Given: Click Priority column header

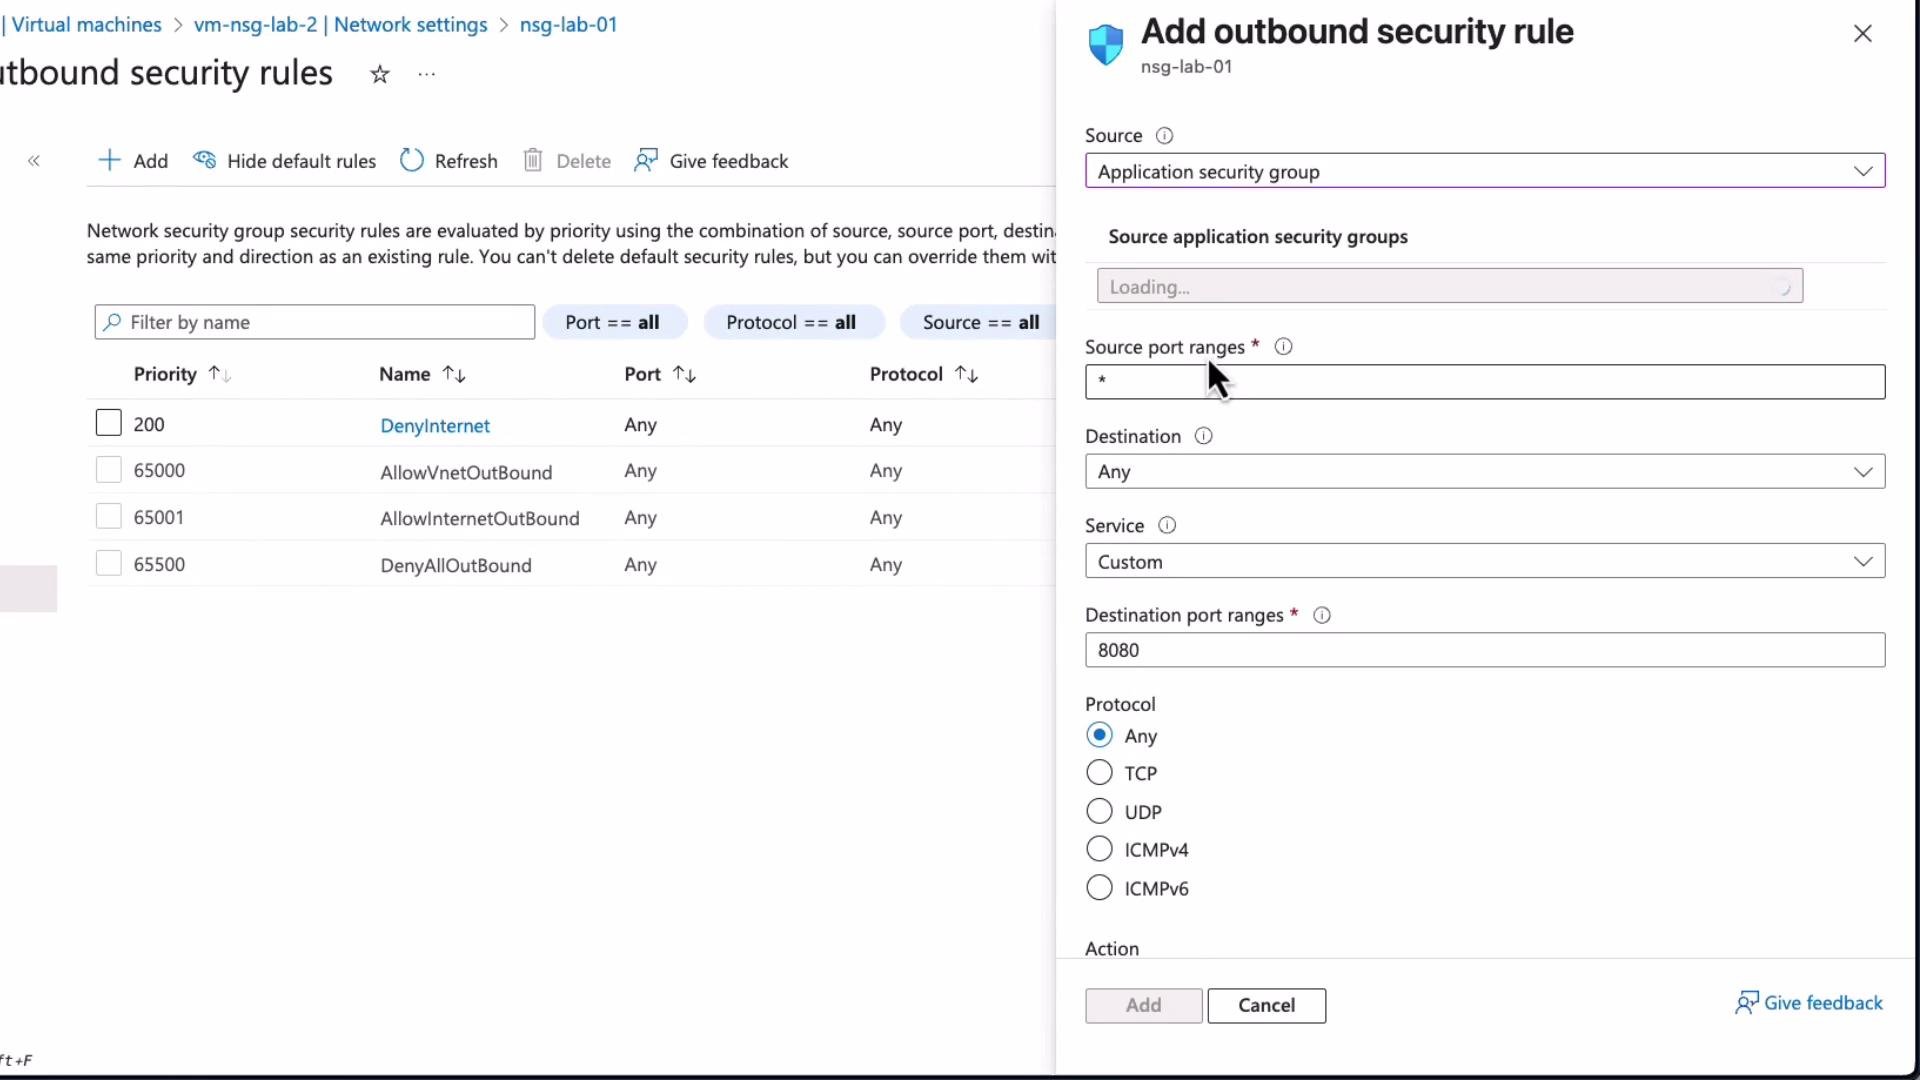Looking at the screenshot, I should [x=165, y=374].
